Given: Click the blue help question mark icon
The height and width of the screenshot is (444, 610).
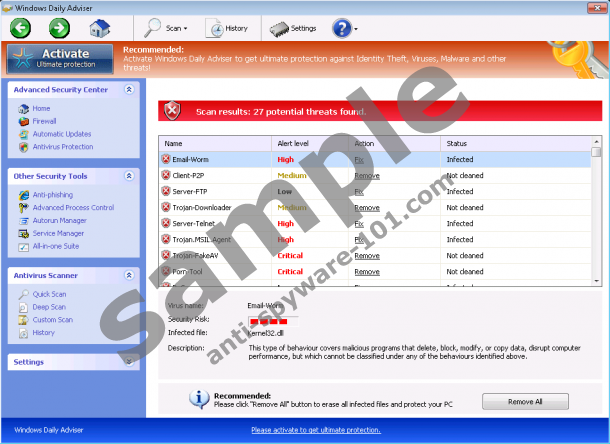Looking at the screenshot, I should pyautogui.click(x=341, y=28).
